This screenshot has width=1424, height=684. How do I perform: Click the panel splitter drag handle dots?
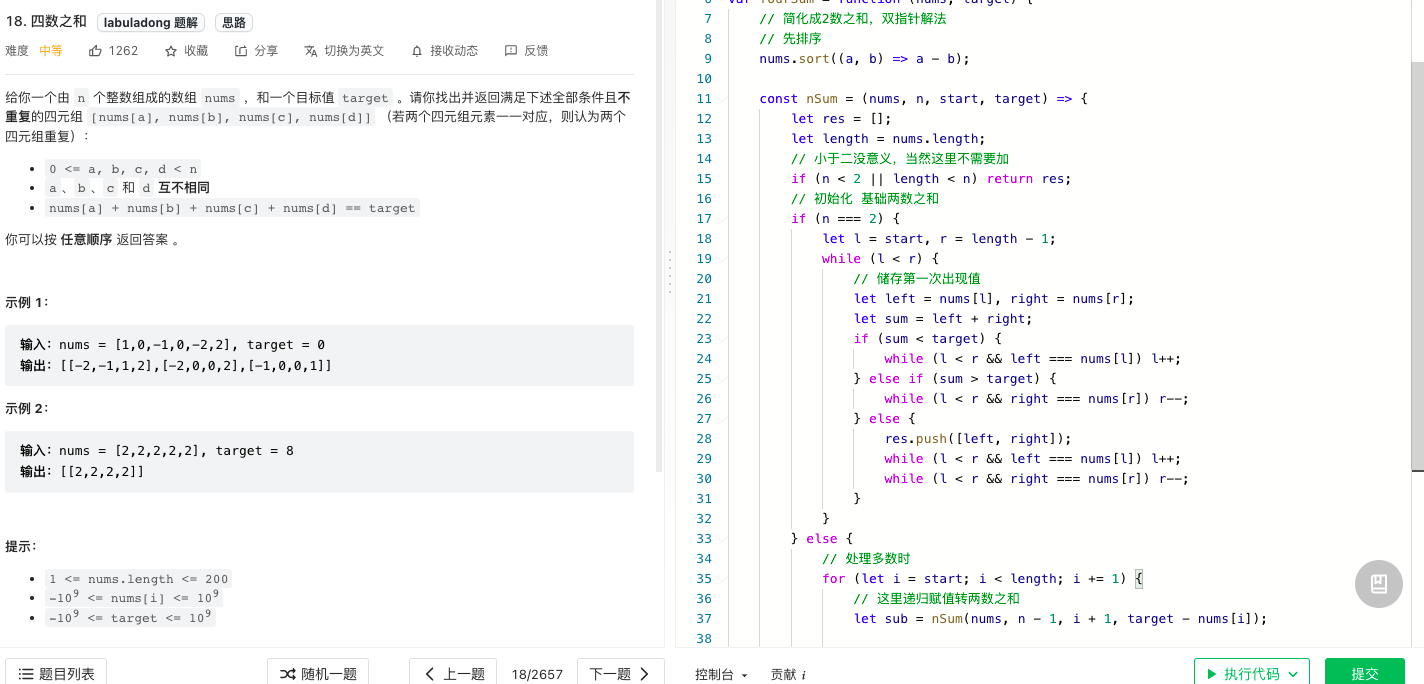tap(669, 271)
